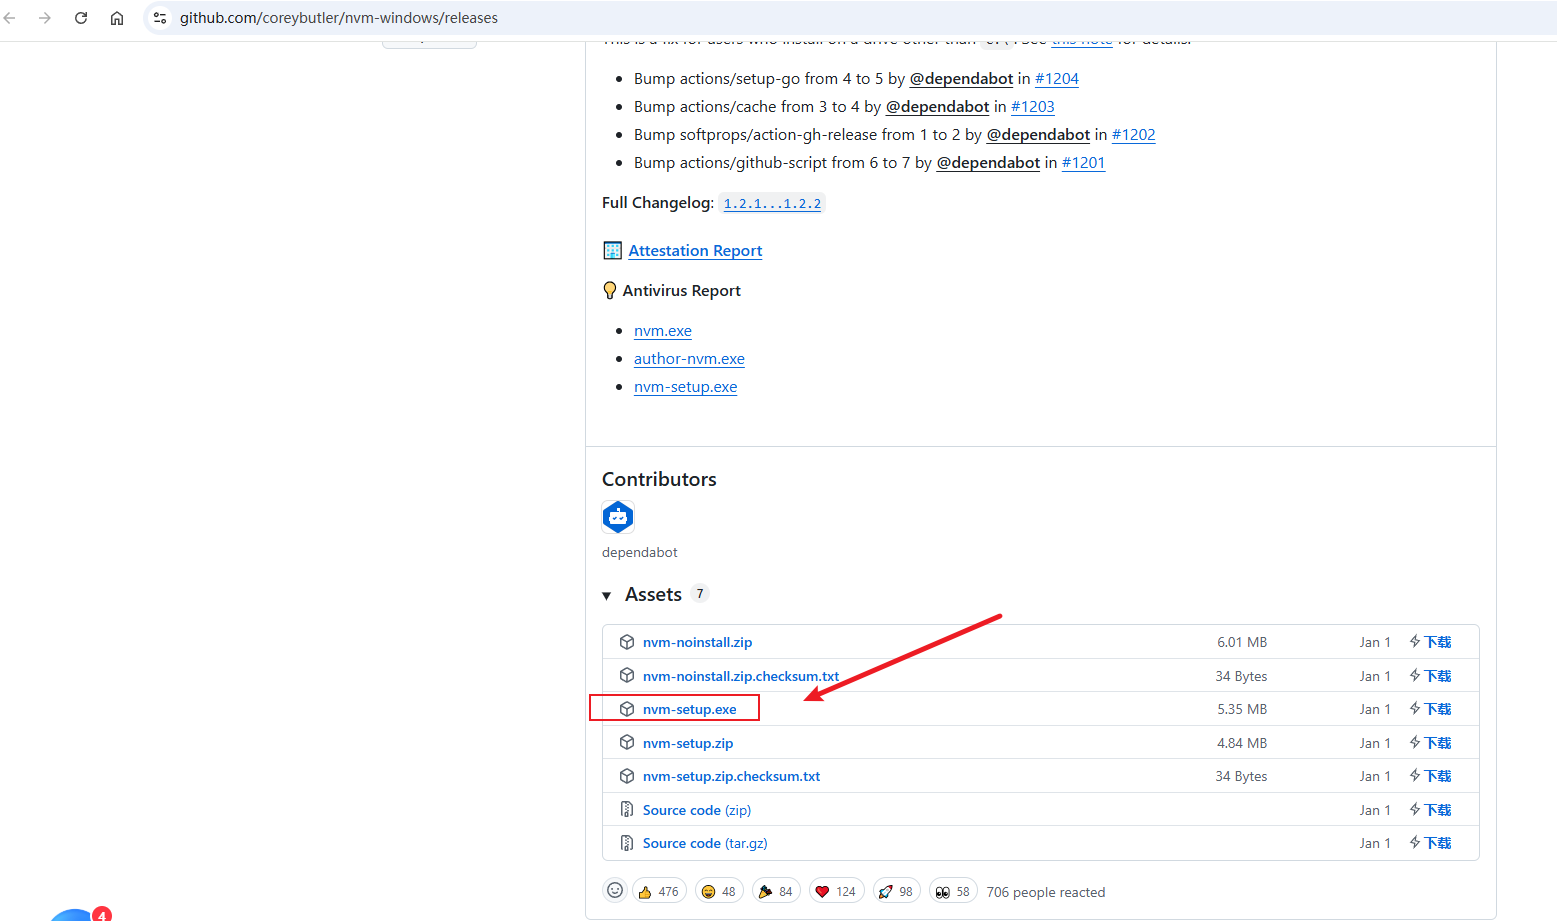Open pull request #1203

coord(1033,107)
